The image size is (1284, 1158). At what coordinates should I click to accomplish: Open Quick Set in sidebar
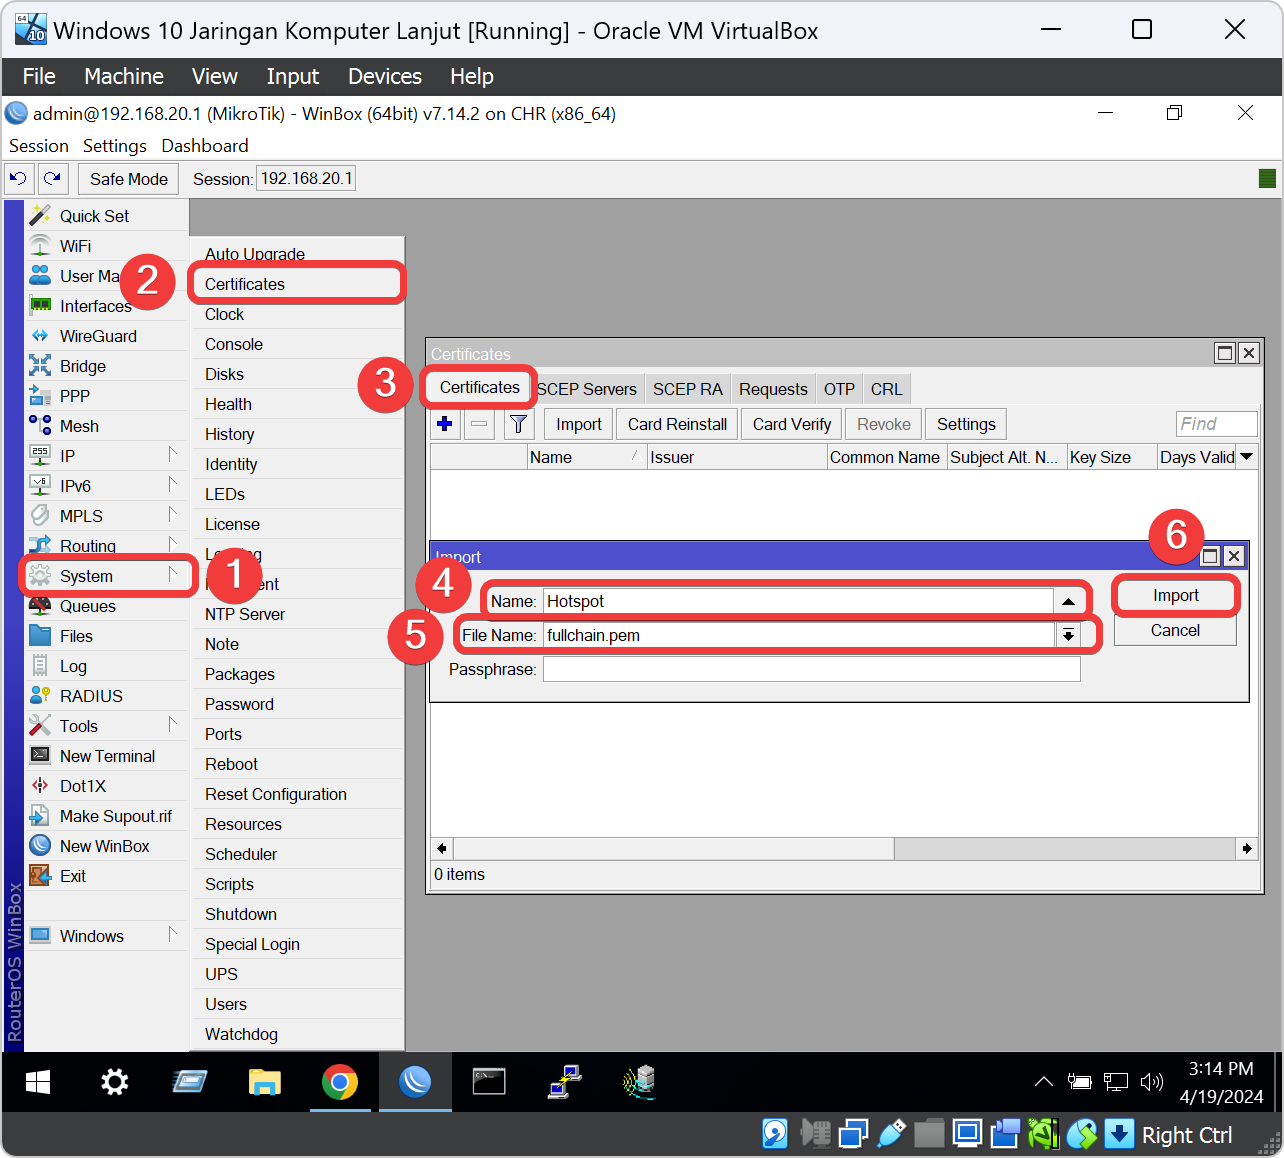pyautogui.click(x=94, y=216)
